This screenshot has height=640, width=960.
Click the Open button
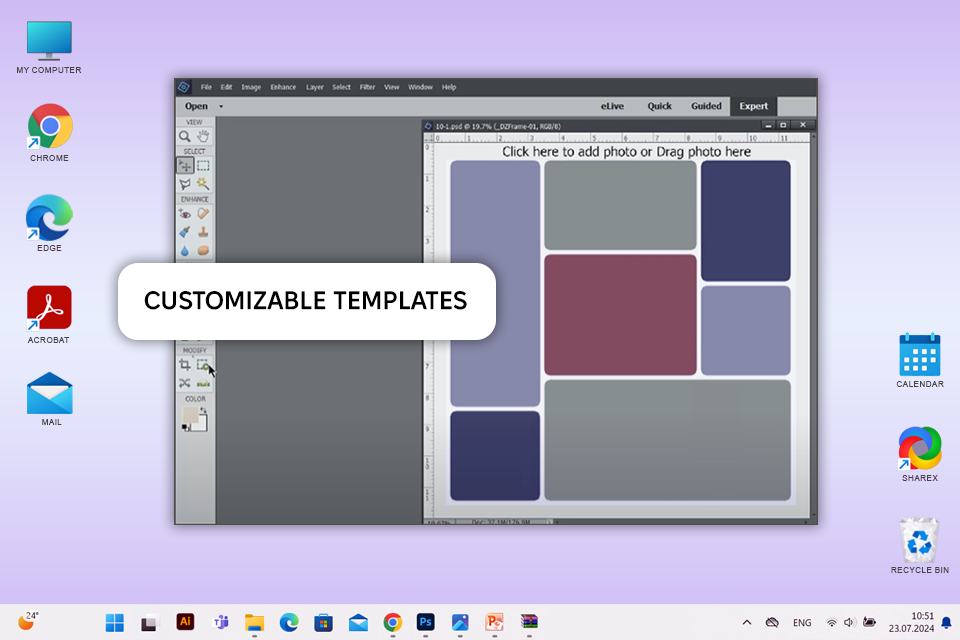click(x=197, y=106)
